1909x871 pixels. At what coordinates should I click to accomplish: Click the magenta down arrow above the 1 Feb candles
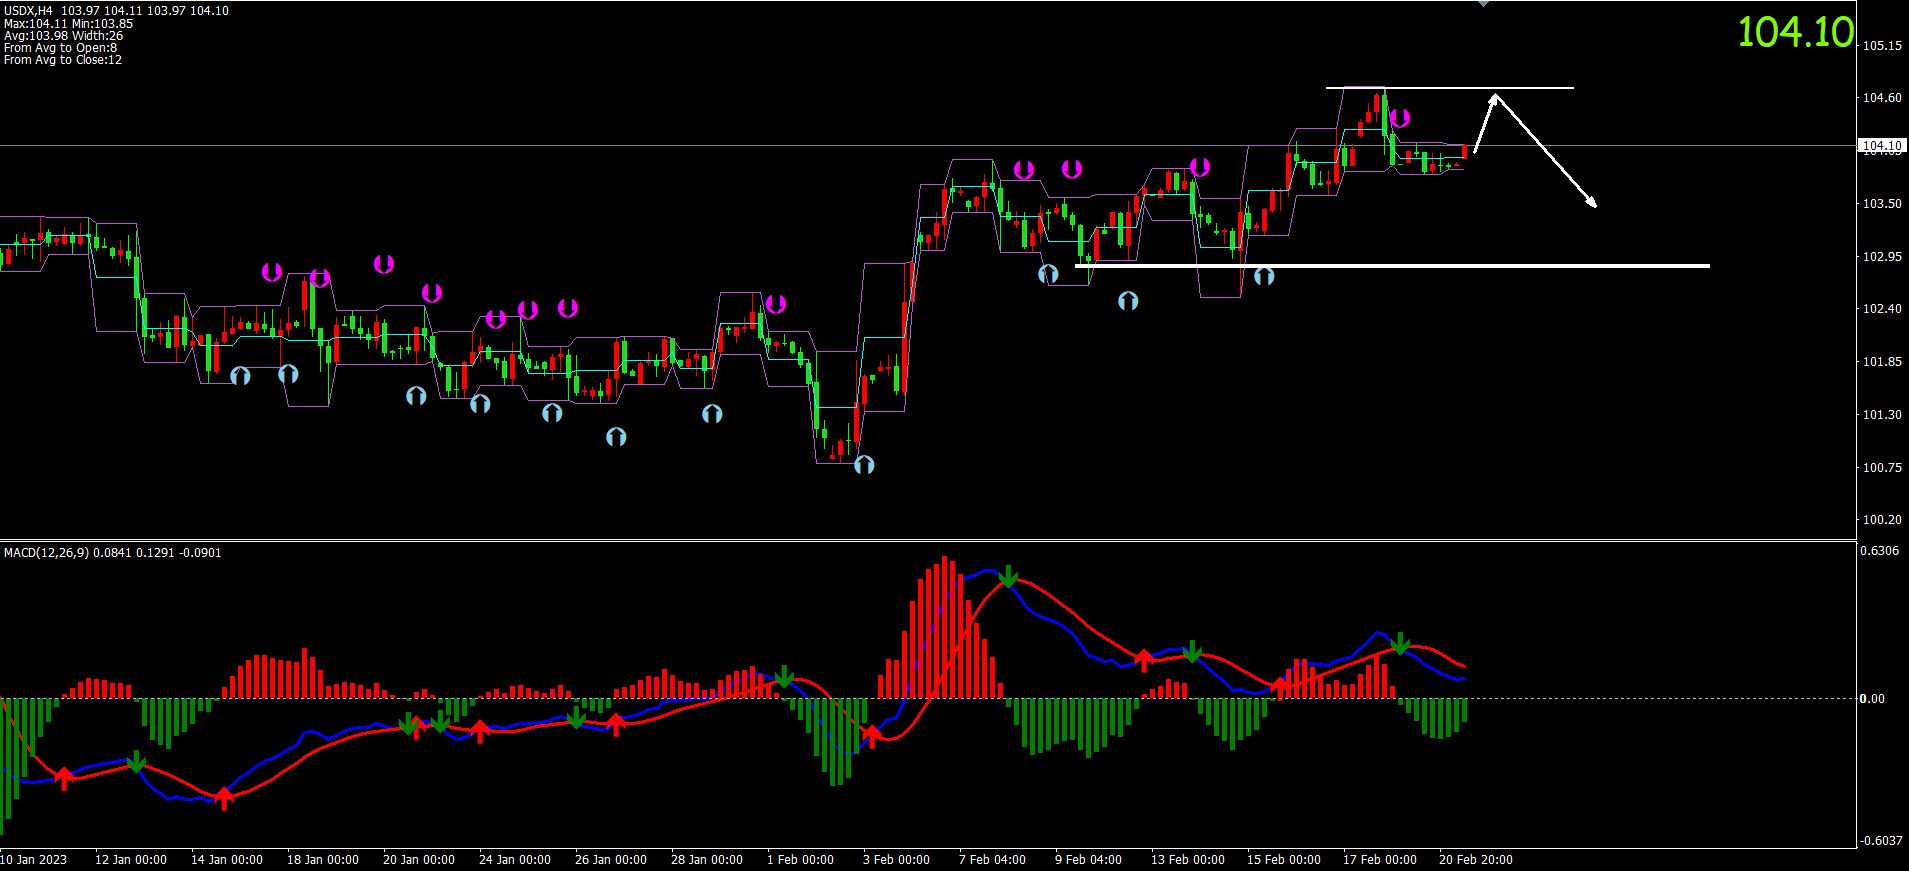(776, 304)
